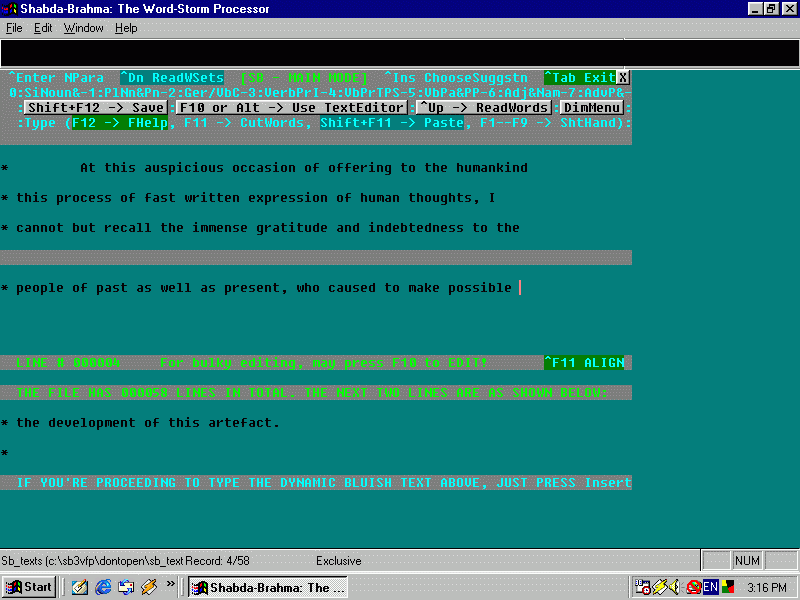The image size is (800, 600).
Task: Open the Window menu
Action: click(83, 28)
